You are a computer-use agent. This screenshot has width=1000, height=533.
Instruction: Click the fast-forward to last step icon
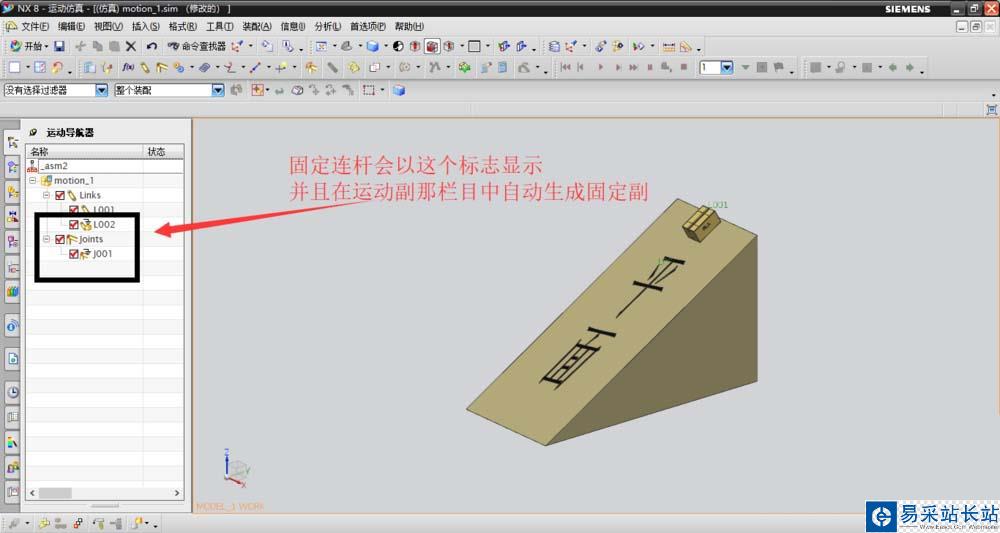coord(633,67)
